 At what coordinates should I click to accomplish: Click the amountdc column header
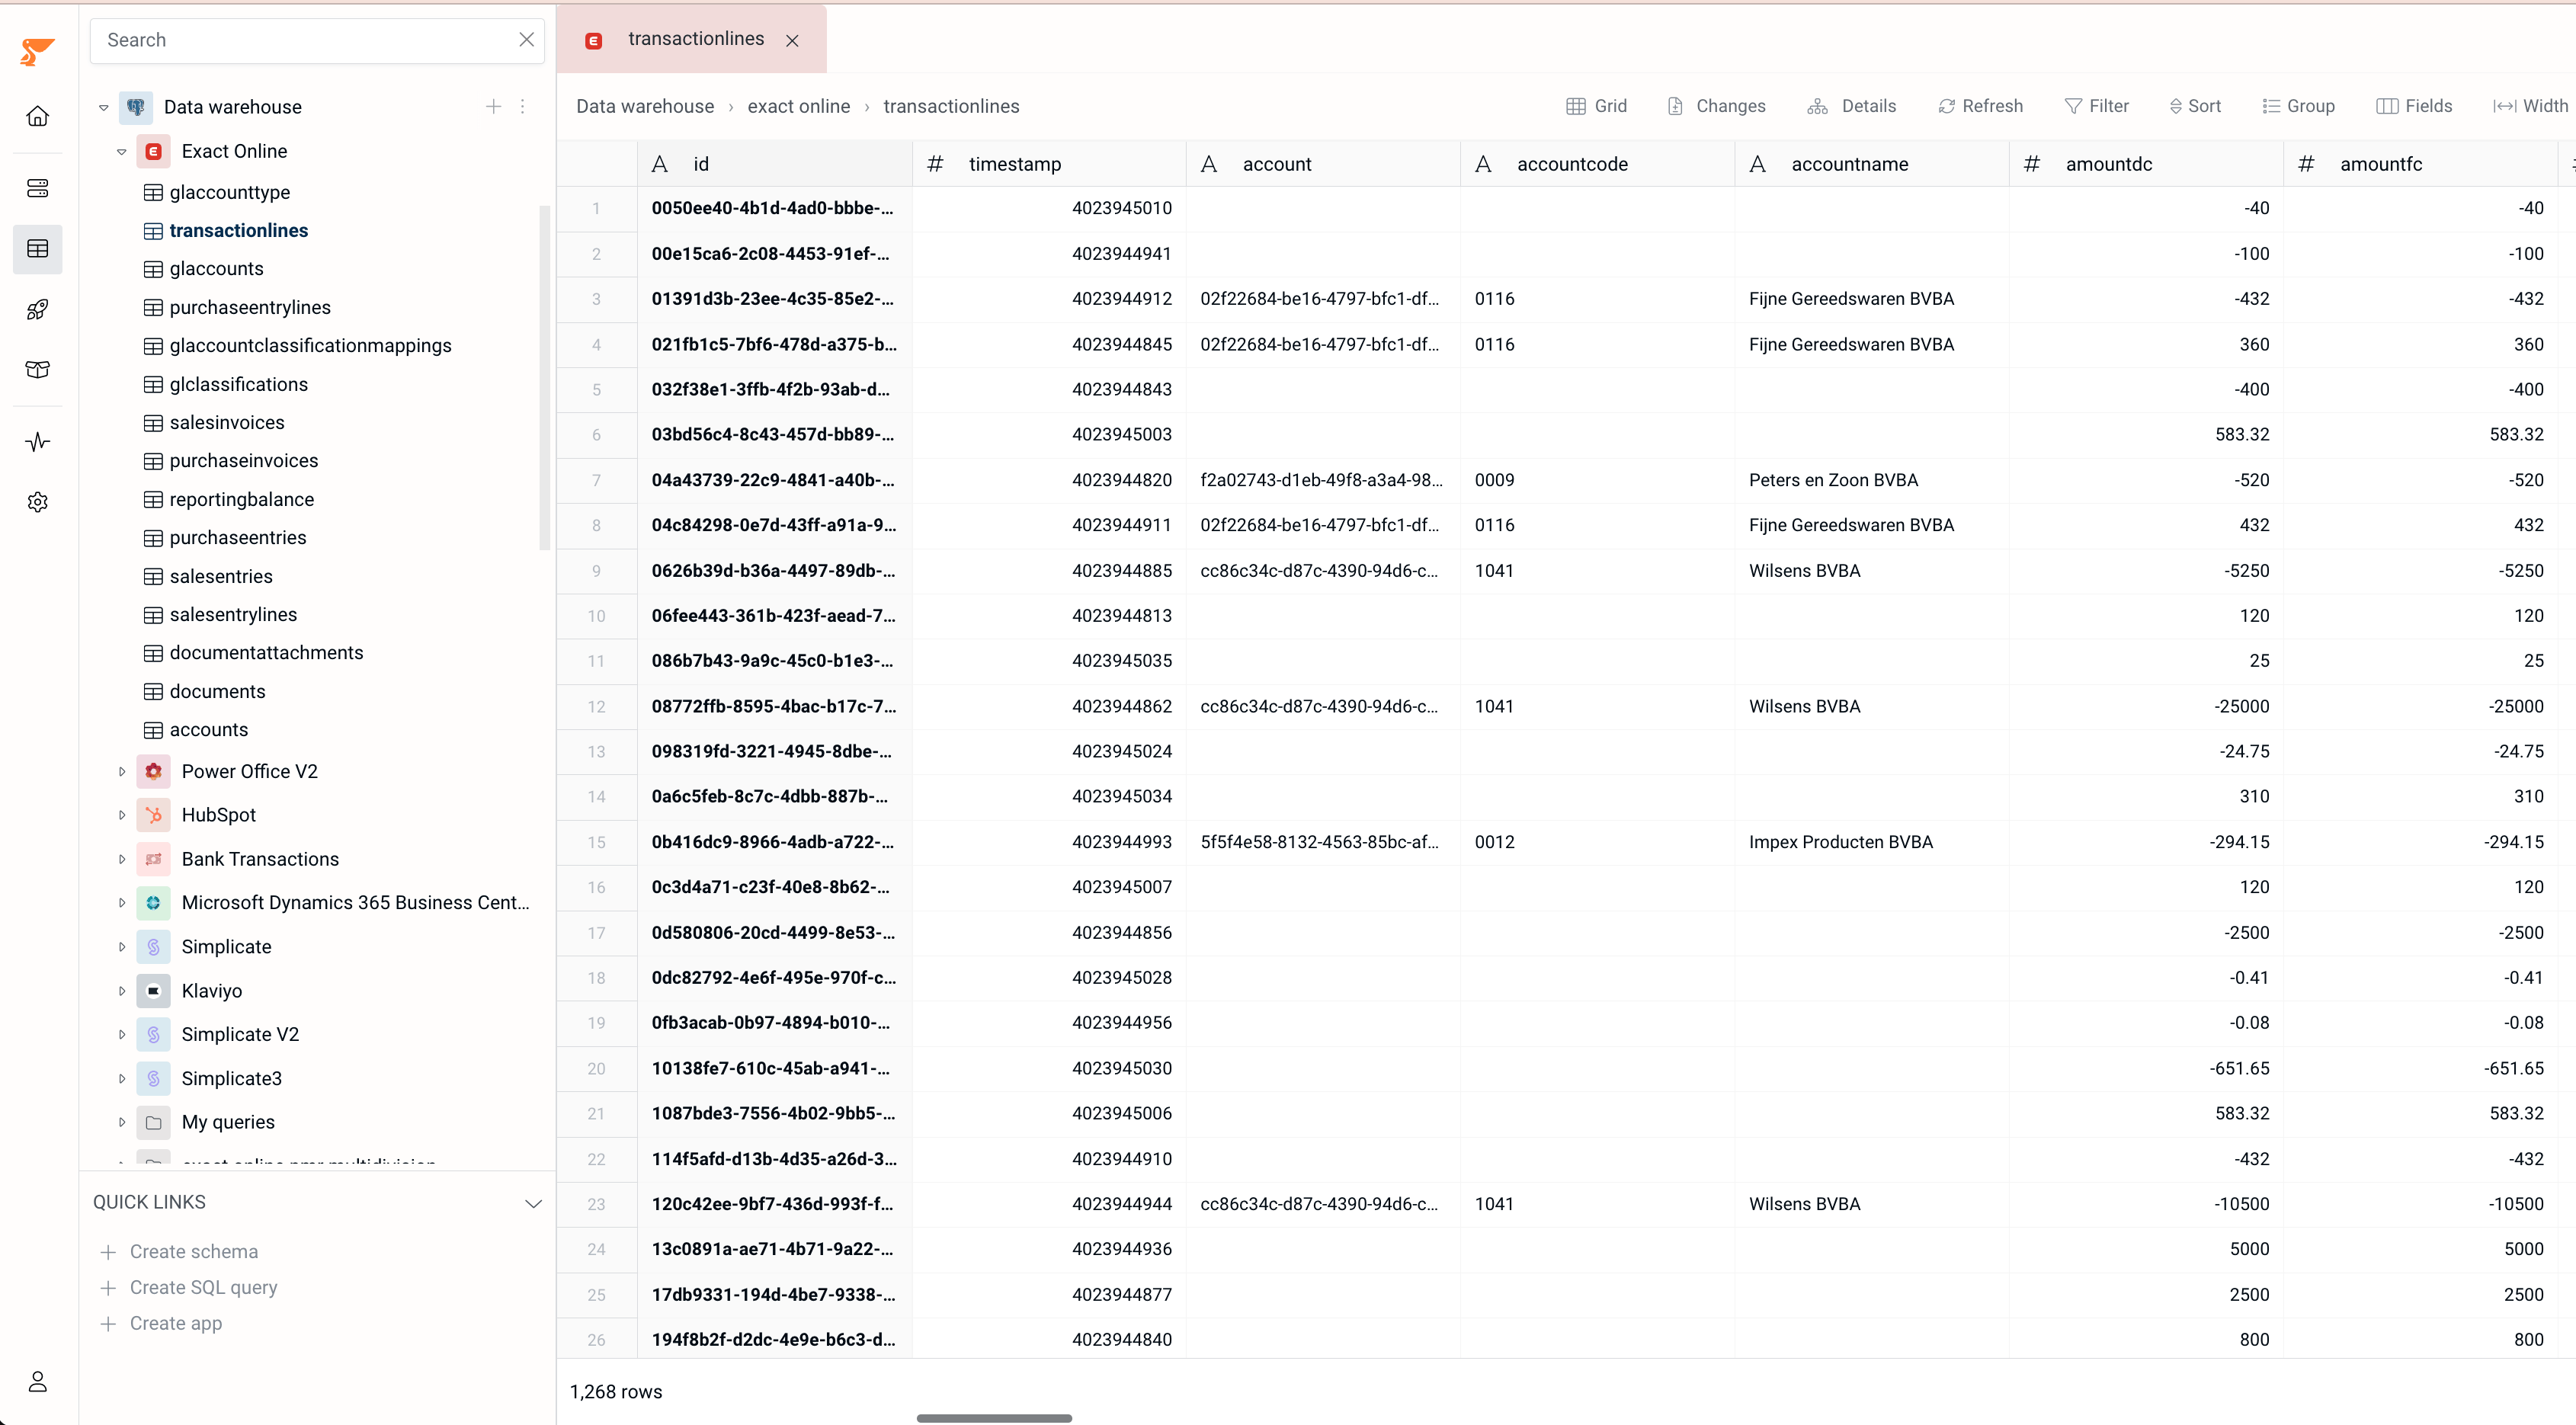(2146, 164)
